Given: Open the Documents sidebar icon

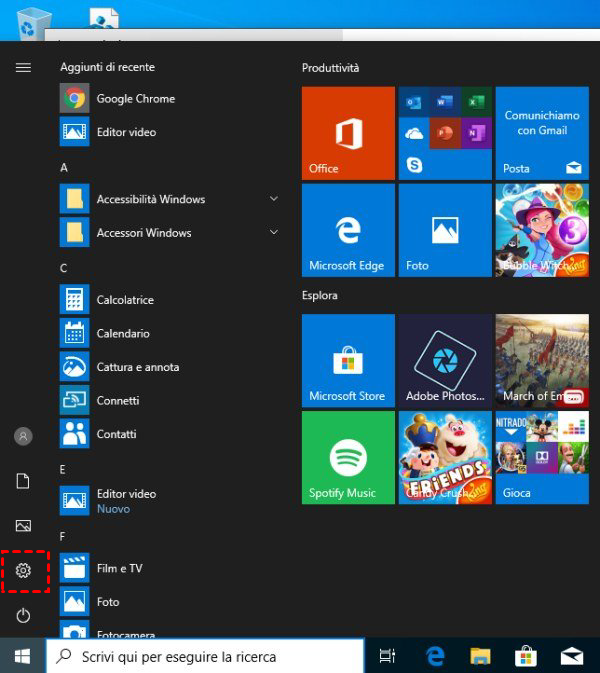Looking at the screenshot, I should click(24, 481).
